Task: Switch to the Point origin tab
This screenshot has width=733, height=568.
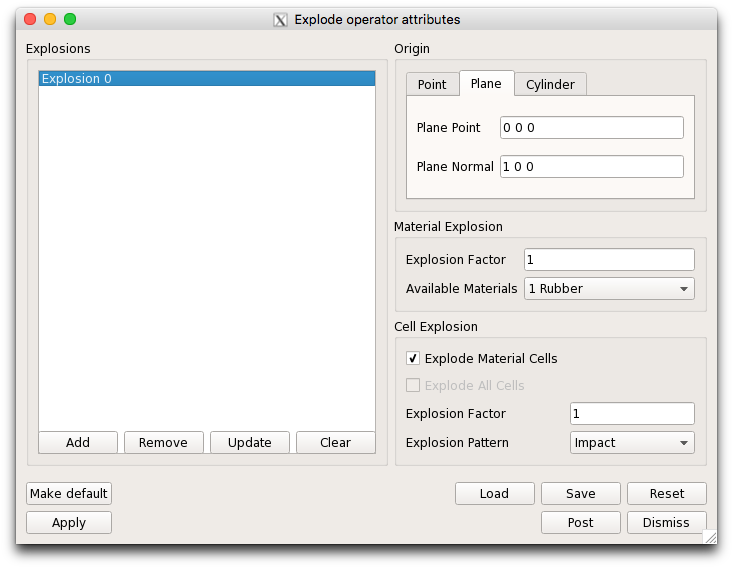Action: [432, 85]
